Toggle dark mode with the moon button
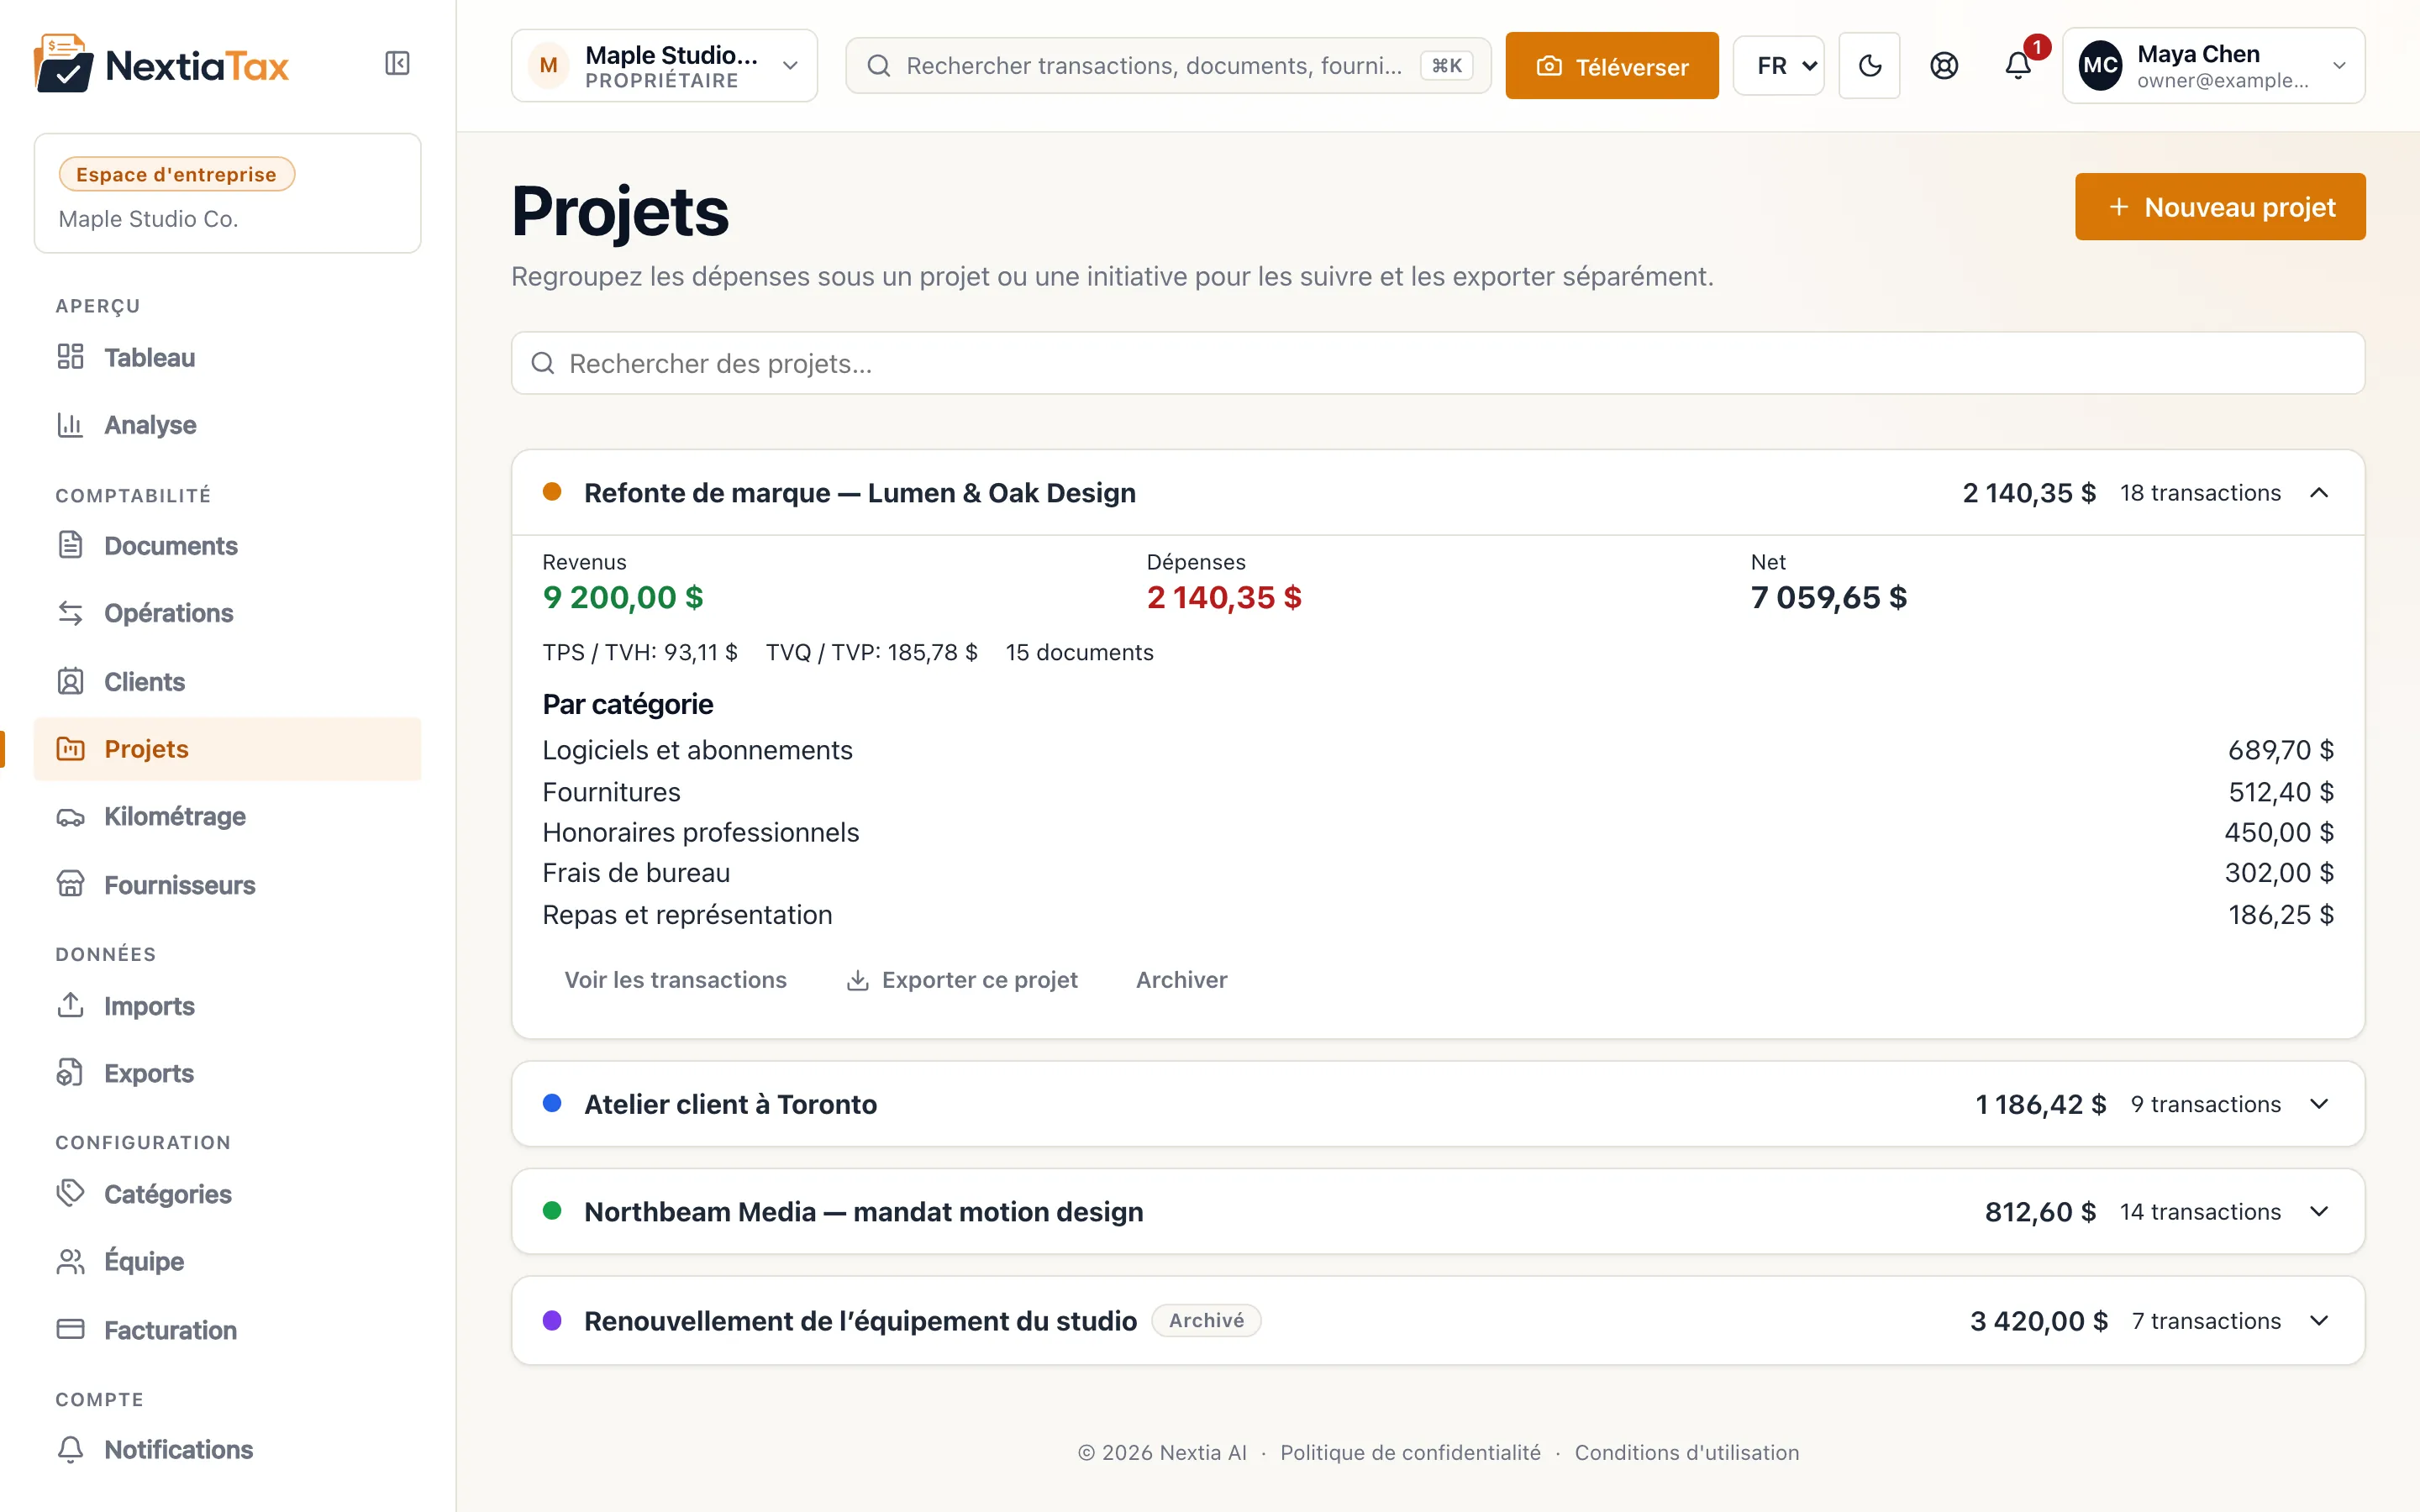Screen dimensions: 2420x1512 [1869, 66]
